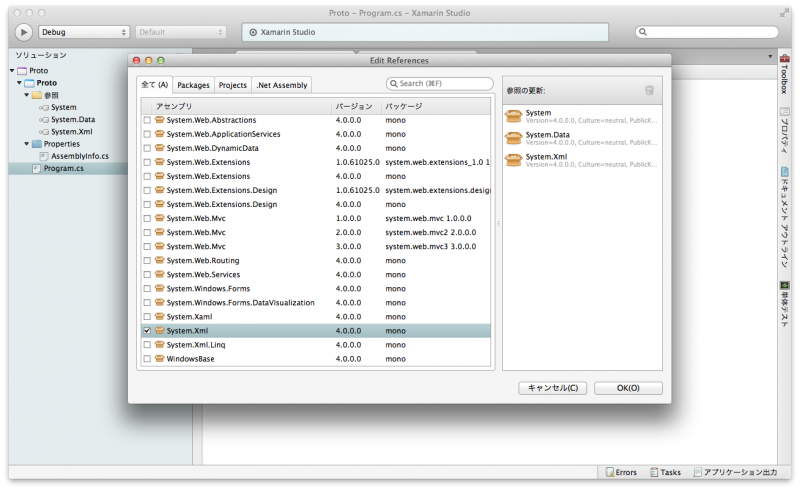Collapse the 参照 references folder
Viewport: 800px width, 491px height.
pos(27,95)
